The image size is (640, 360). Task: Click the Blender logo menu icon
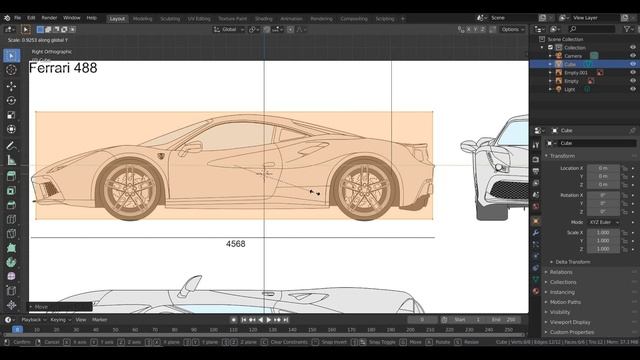pyautogui.click(x=7, y=18)
